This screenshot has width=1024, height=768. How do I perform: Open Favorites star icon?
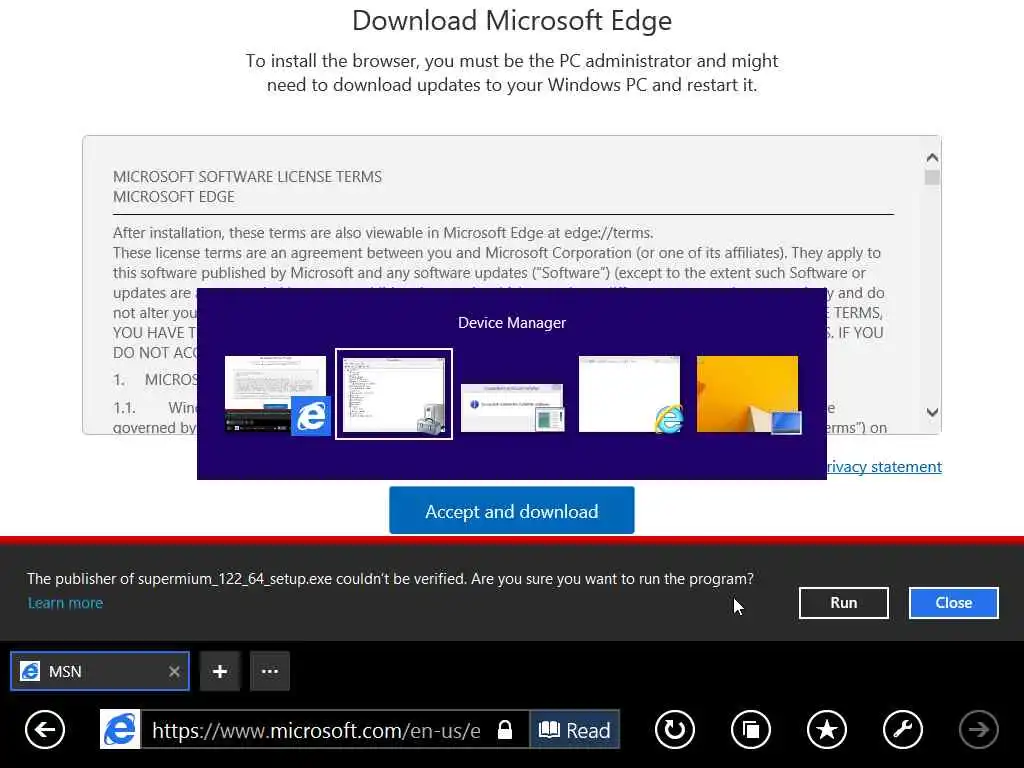tap(827, 729)
